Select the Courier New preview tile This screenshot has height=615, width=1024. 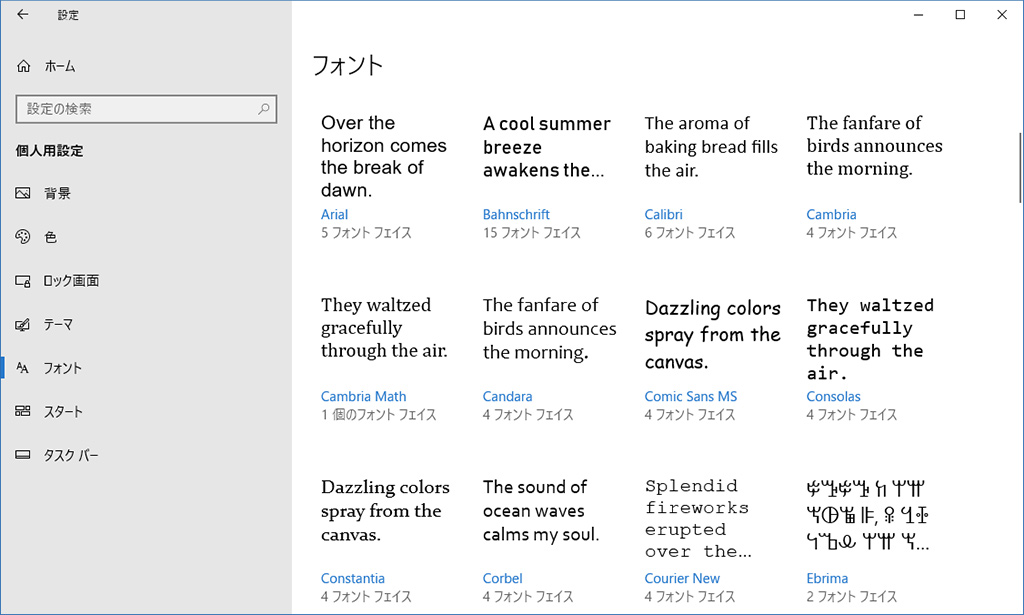pos(698,519)
